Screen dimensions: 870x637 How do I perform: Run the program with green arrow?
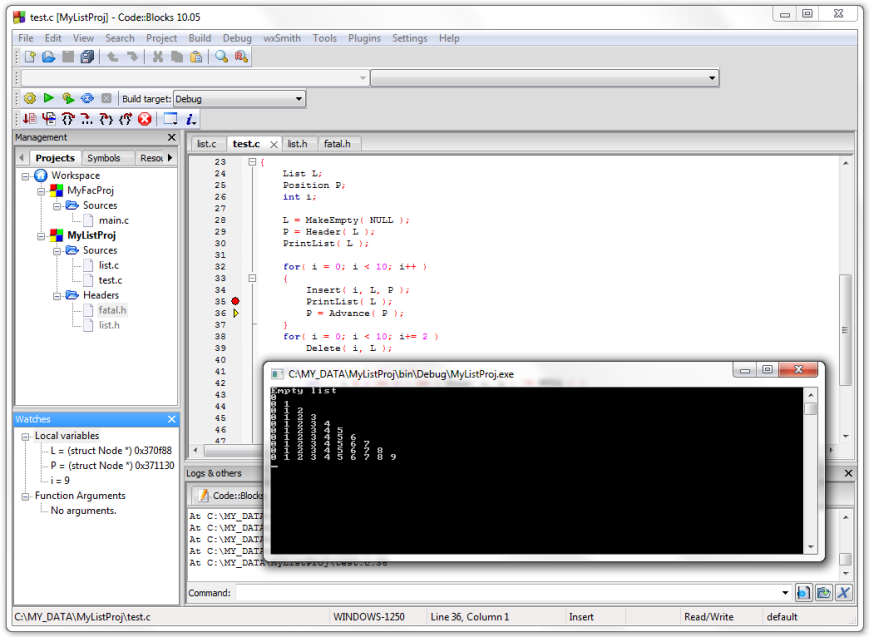coord(49,98)
